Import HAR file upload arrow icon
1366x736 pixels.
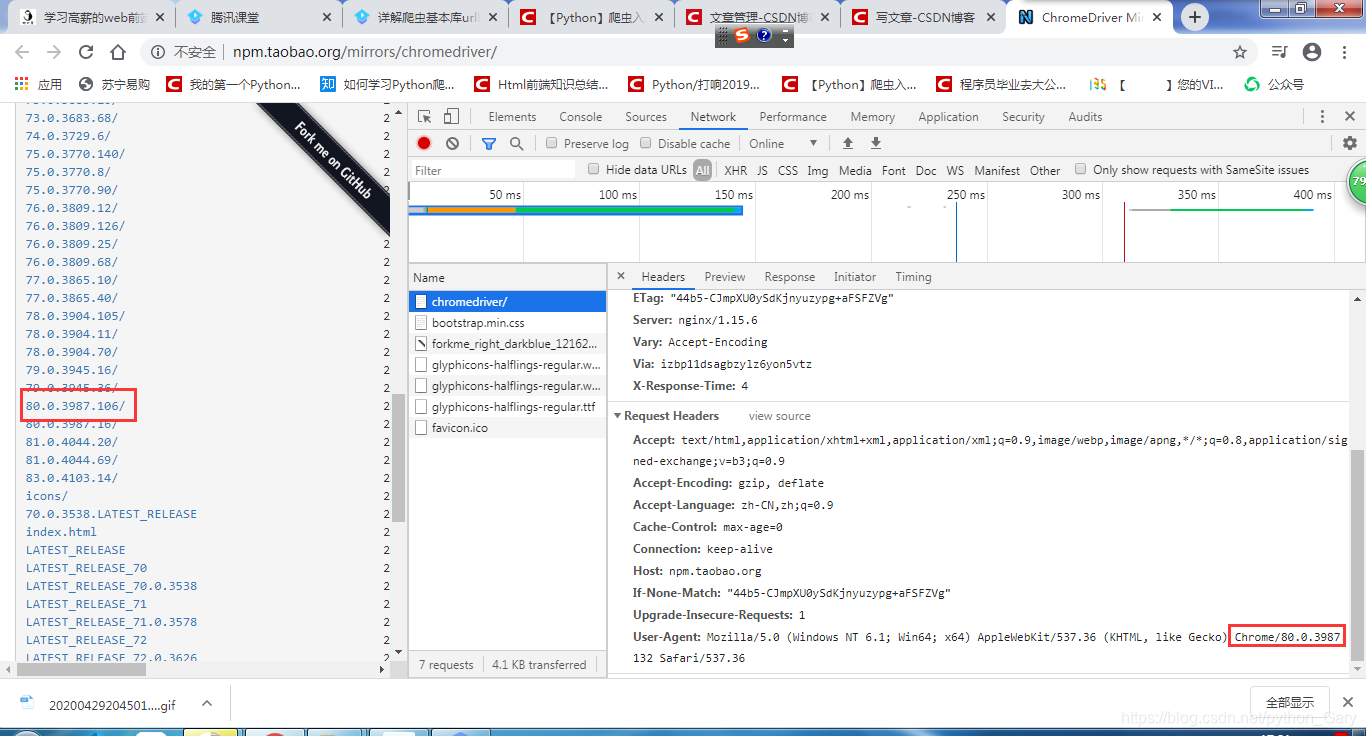(x=848, y=144)
